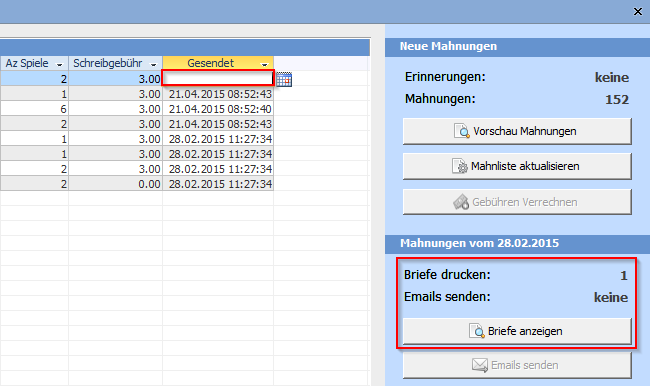The image size is (650, 386).
Task: Open the calendar picker beside Gesendet field
Action: (284, 79)
